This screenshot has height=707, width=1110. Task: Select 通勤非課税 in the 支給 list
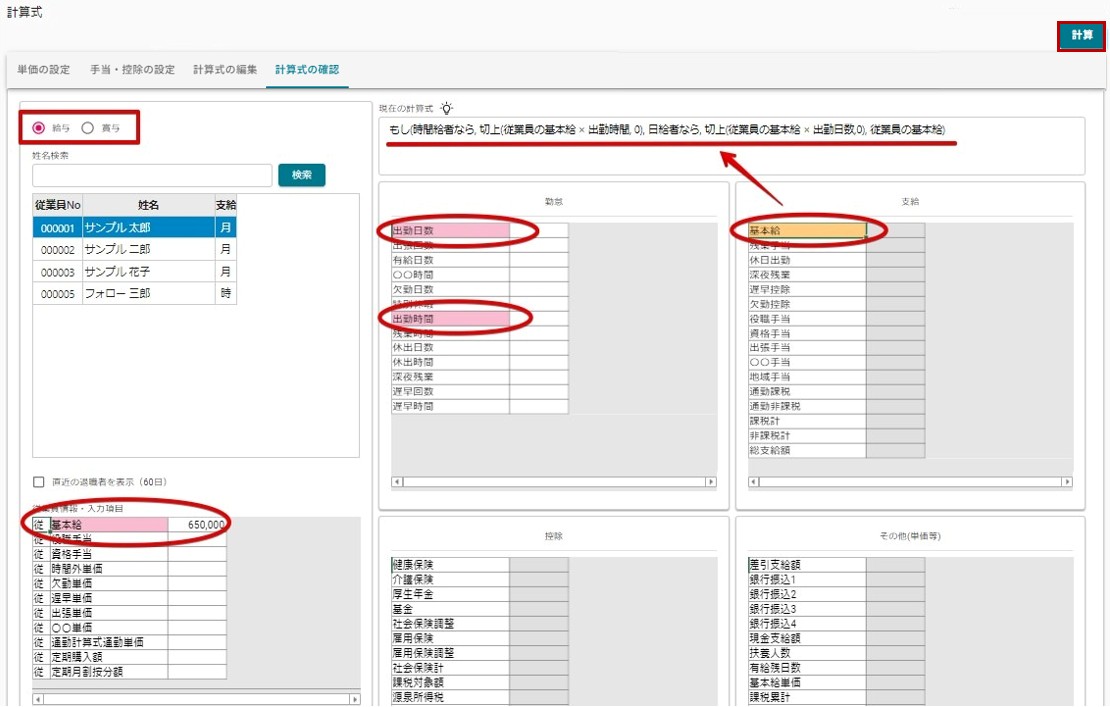807,406
